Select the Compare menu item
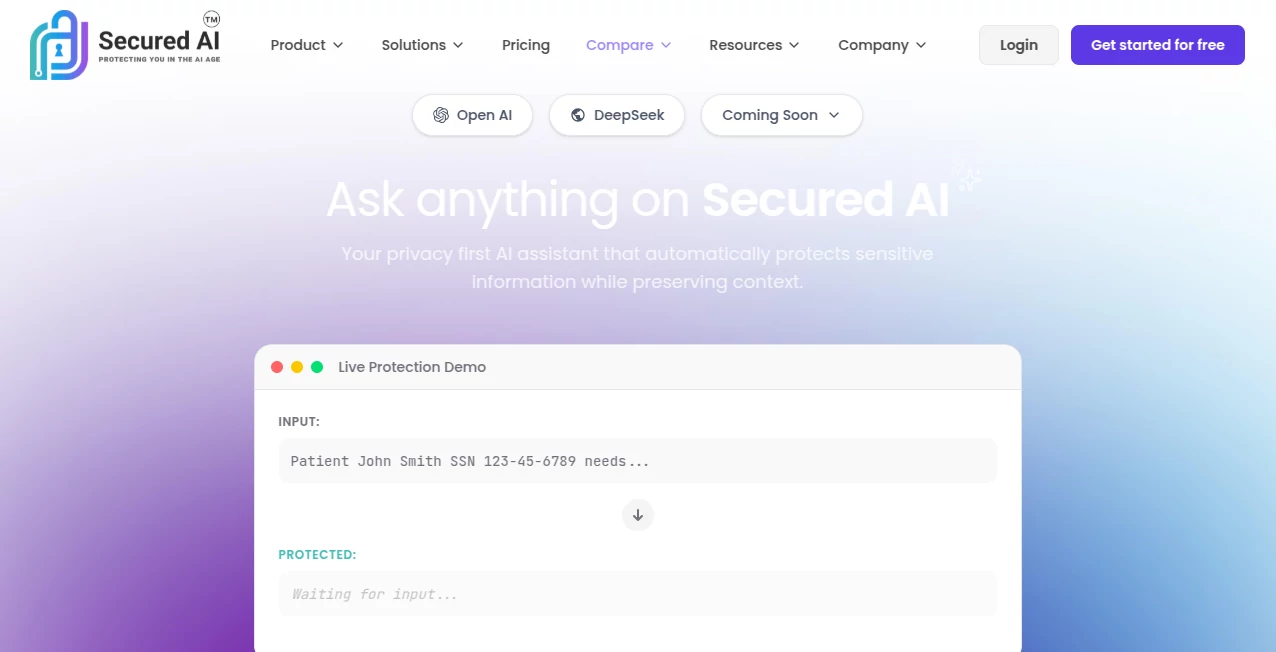Screen dimensions: 1276x652 pyautogui.click(x=627, y=45)
